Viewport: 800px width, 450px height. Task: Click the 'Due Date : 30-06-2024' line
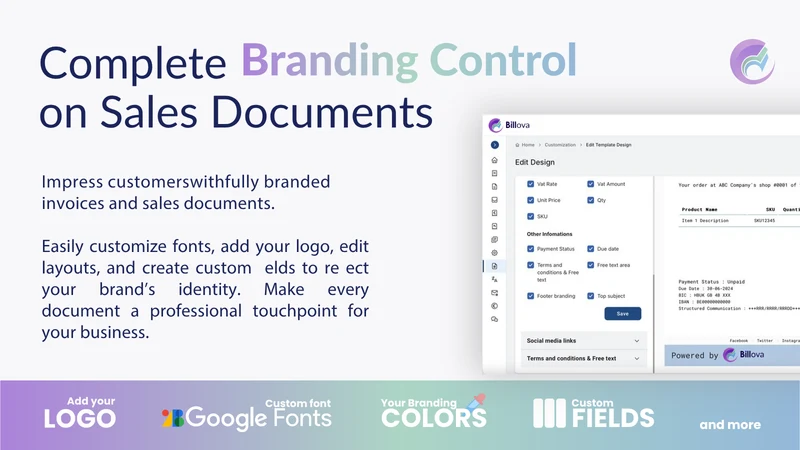click(706, 288)
